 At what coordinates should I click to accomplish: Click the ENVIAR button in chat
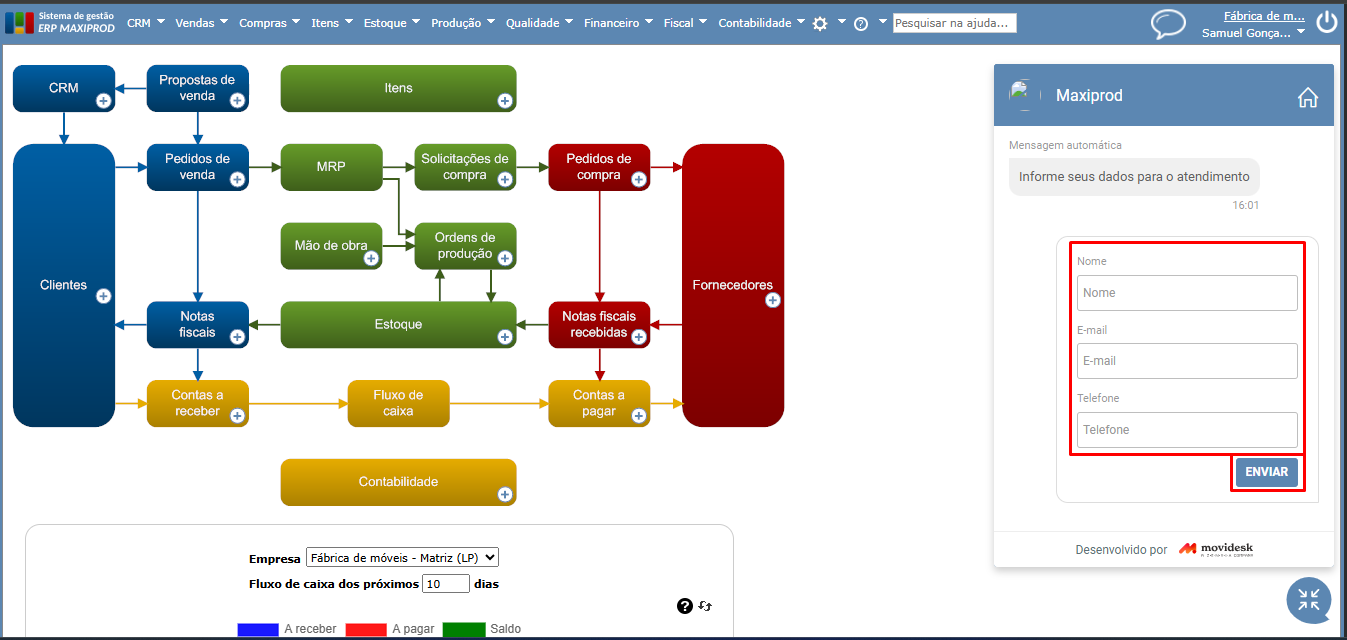point(1266,472)
